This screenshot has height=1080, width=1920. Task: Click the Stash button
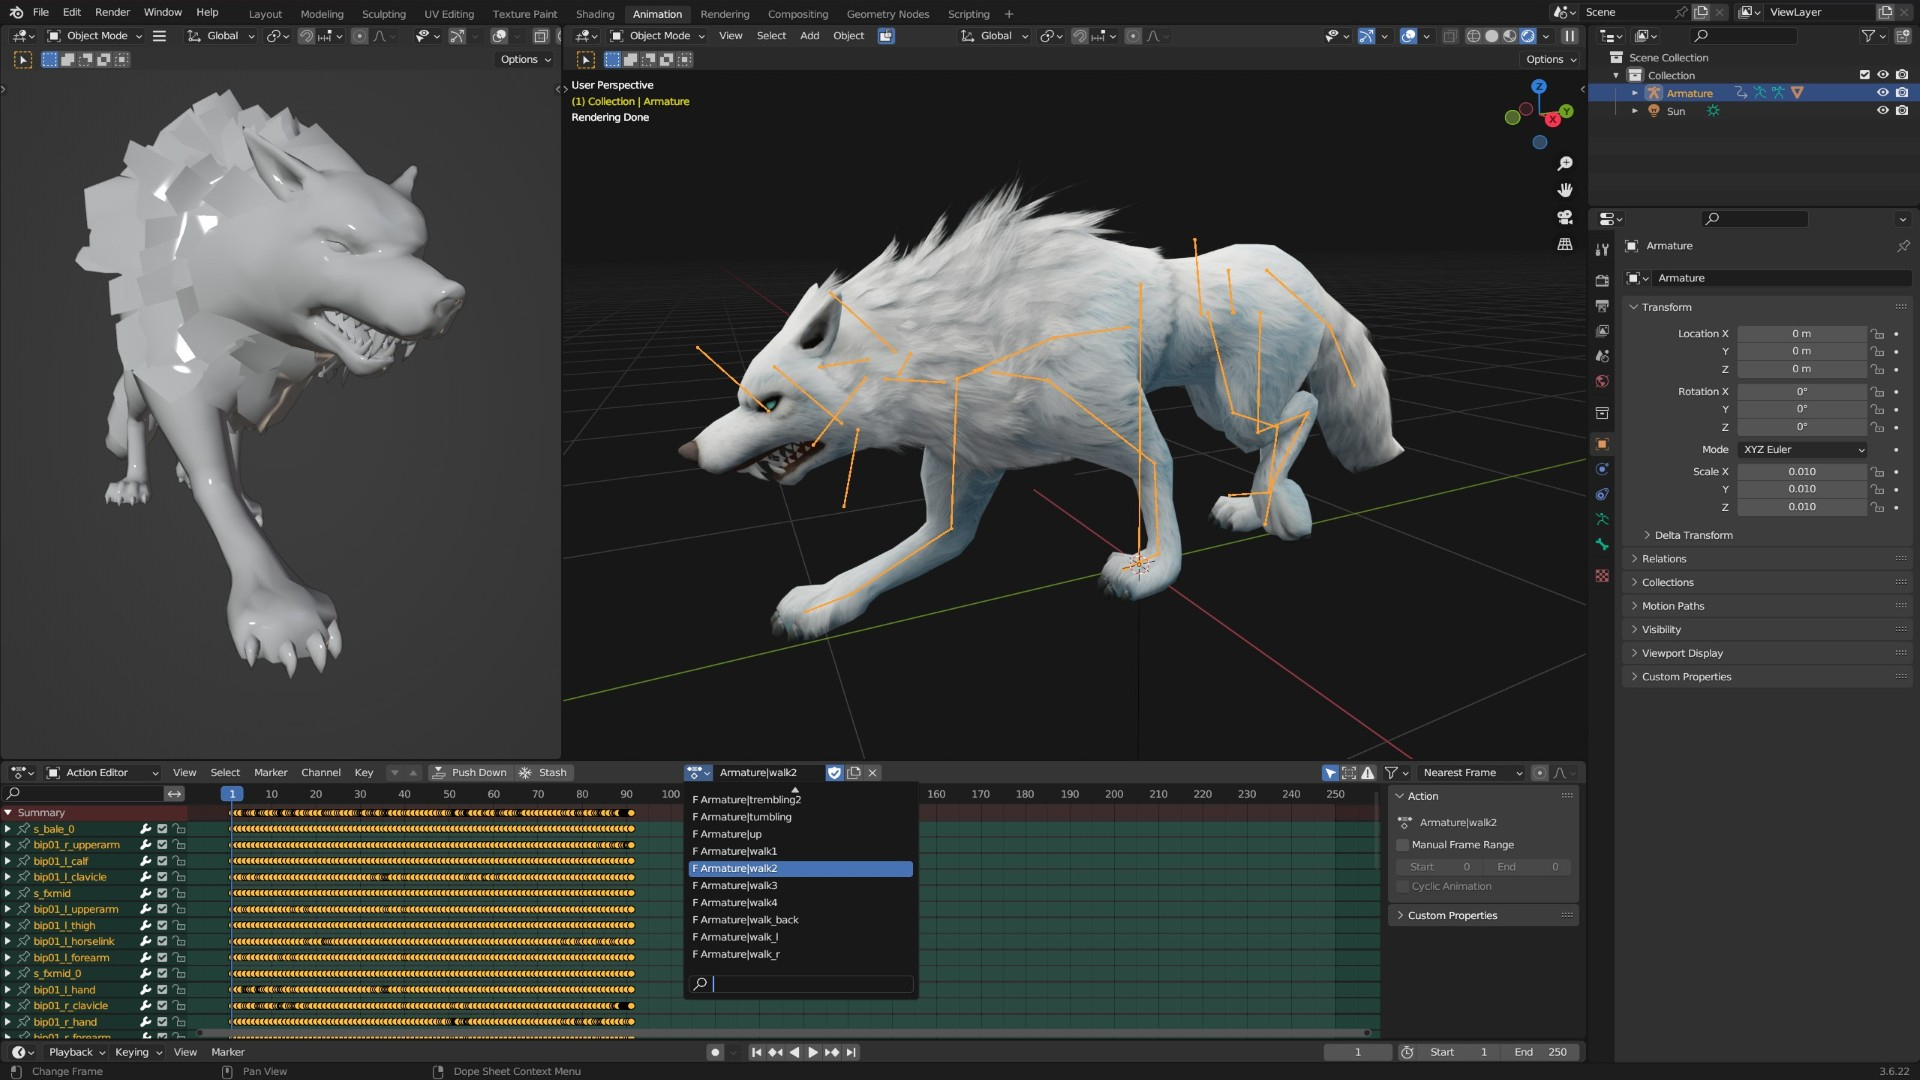tap(544, 773)
